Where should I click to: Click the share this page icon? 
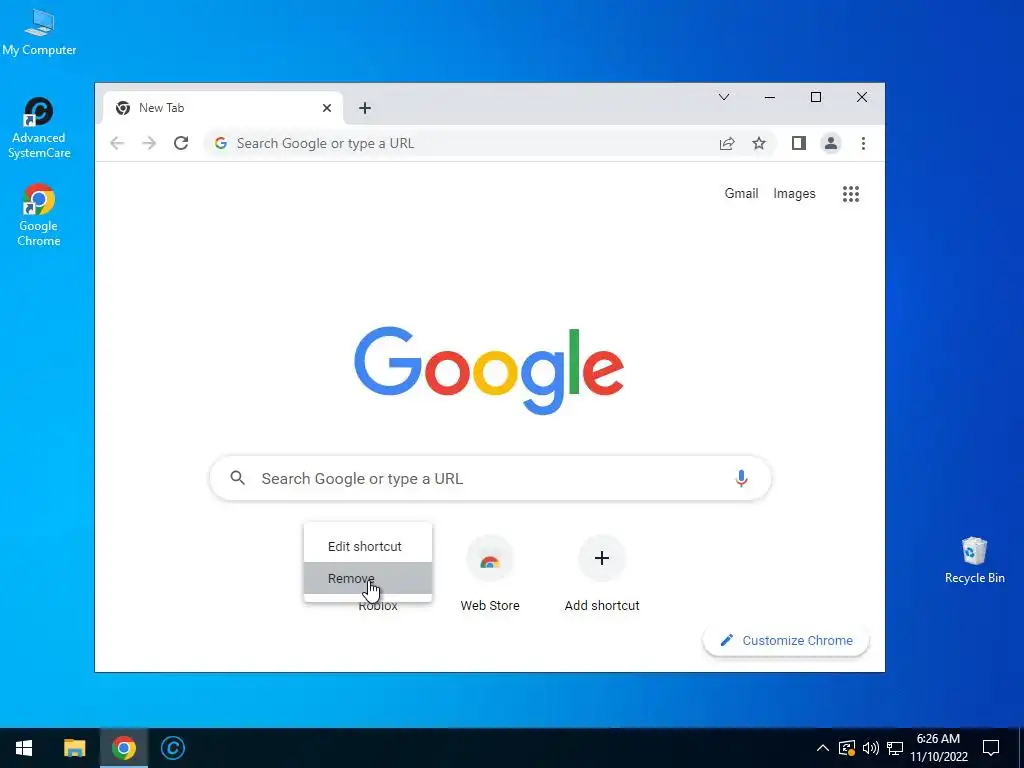point(727,143)
